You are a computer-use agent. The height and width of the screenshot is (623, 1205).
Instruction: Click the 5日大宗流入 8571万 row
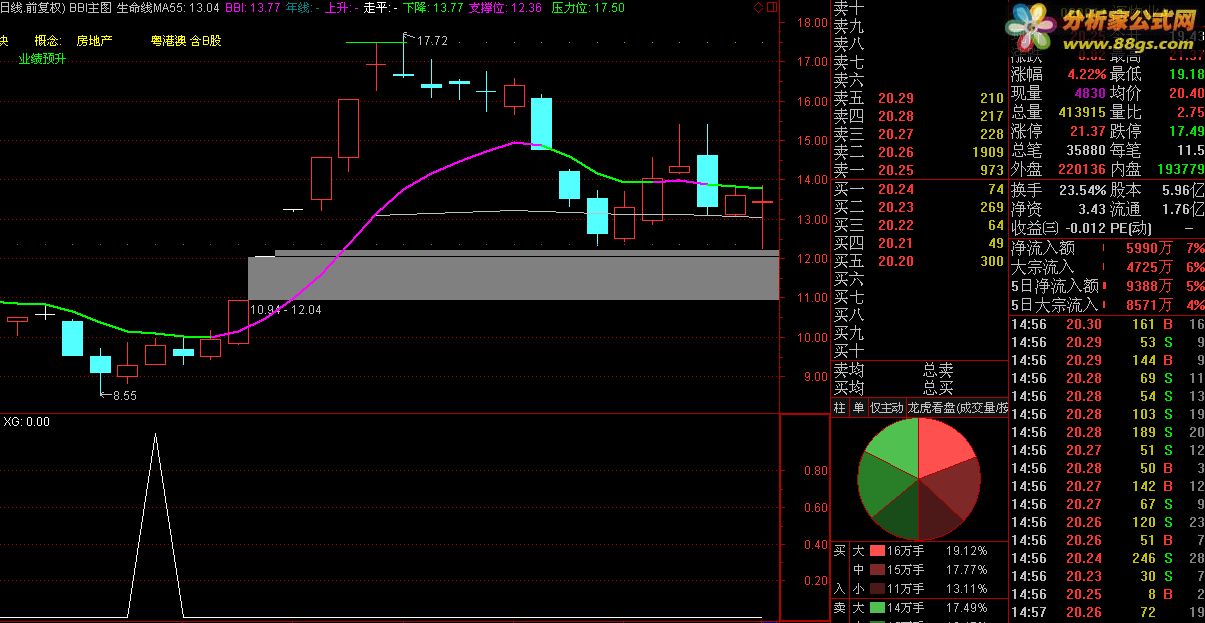tap(1107, 305)
